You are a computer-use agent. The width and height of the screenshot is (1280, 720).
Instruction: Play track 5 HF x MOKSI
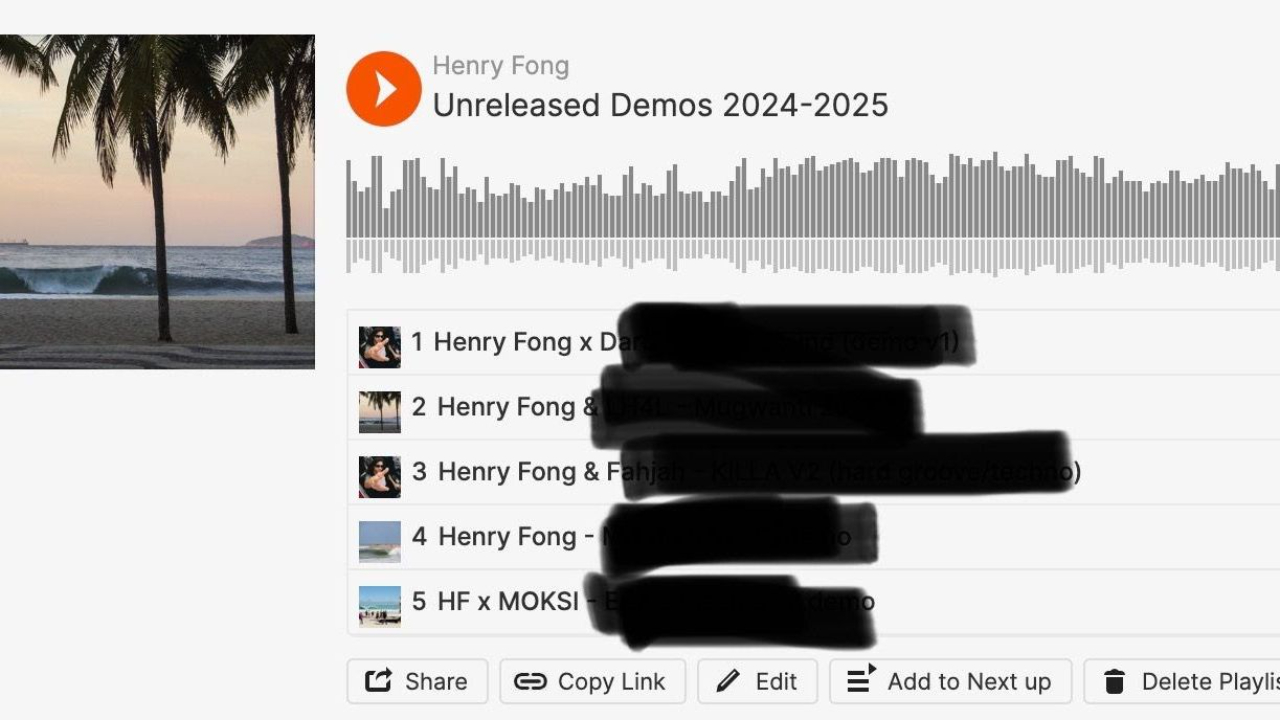coord(813,602)
